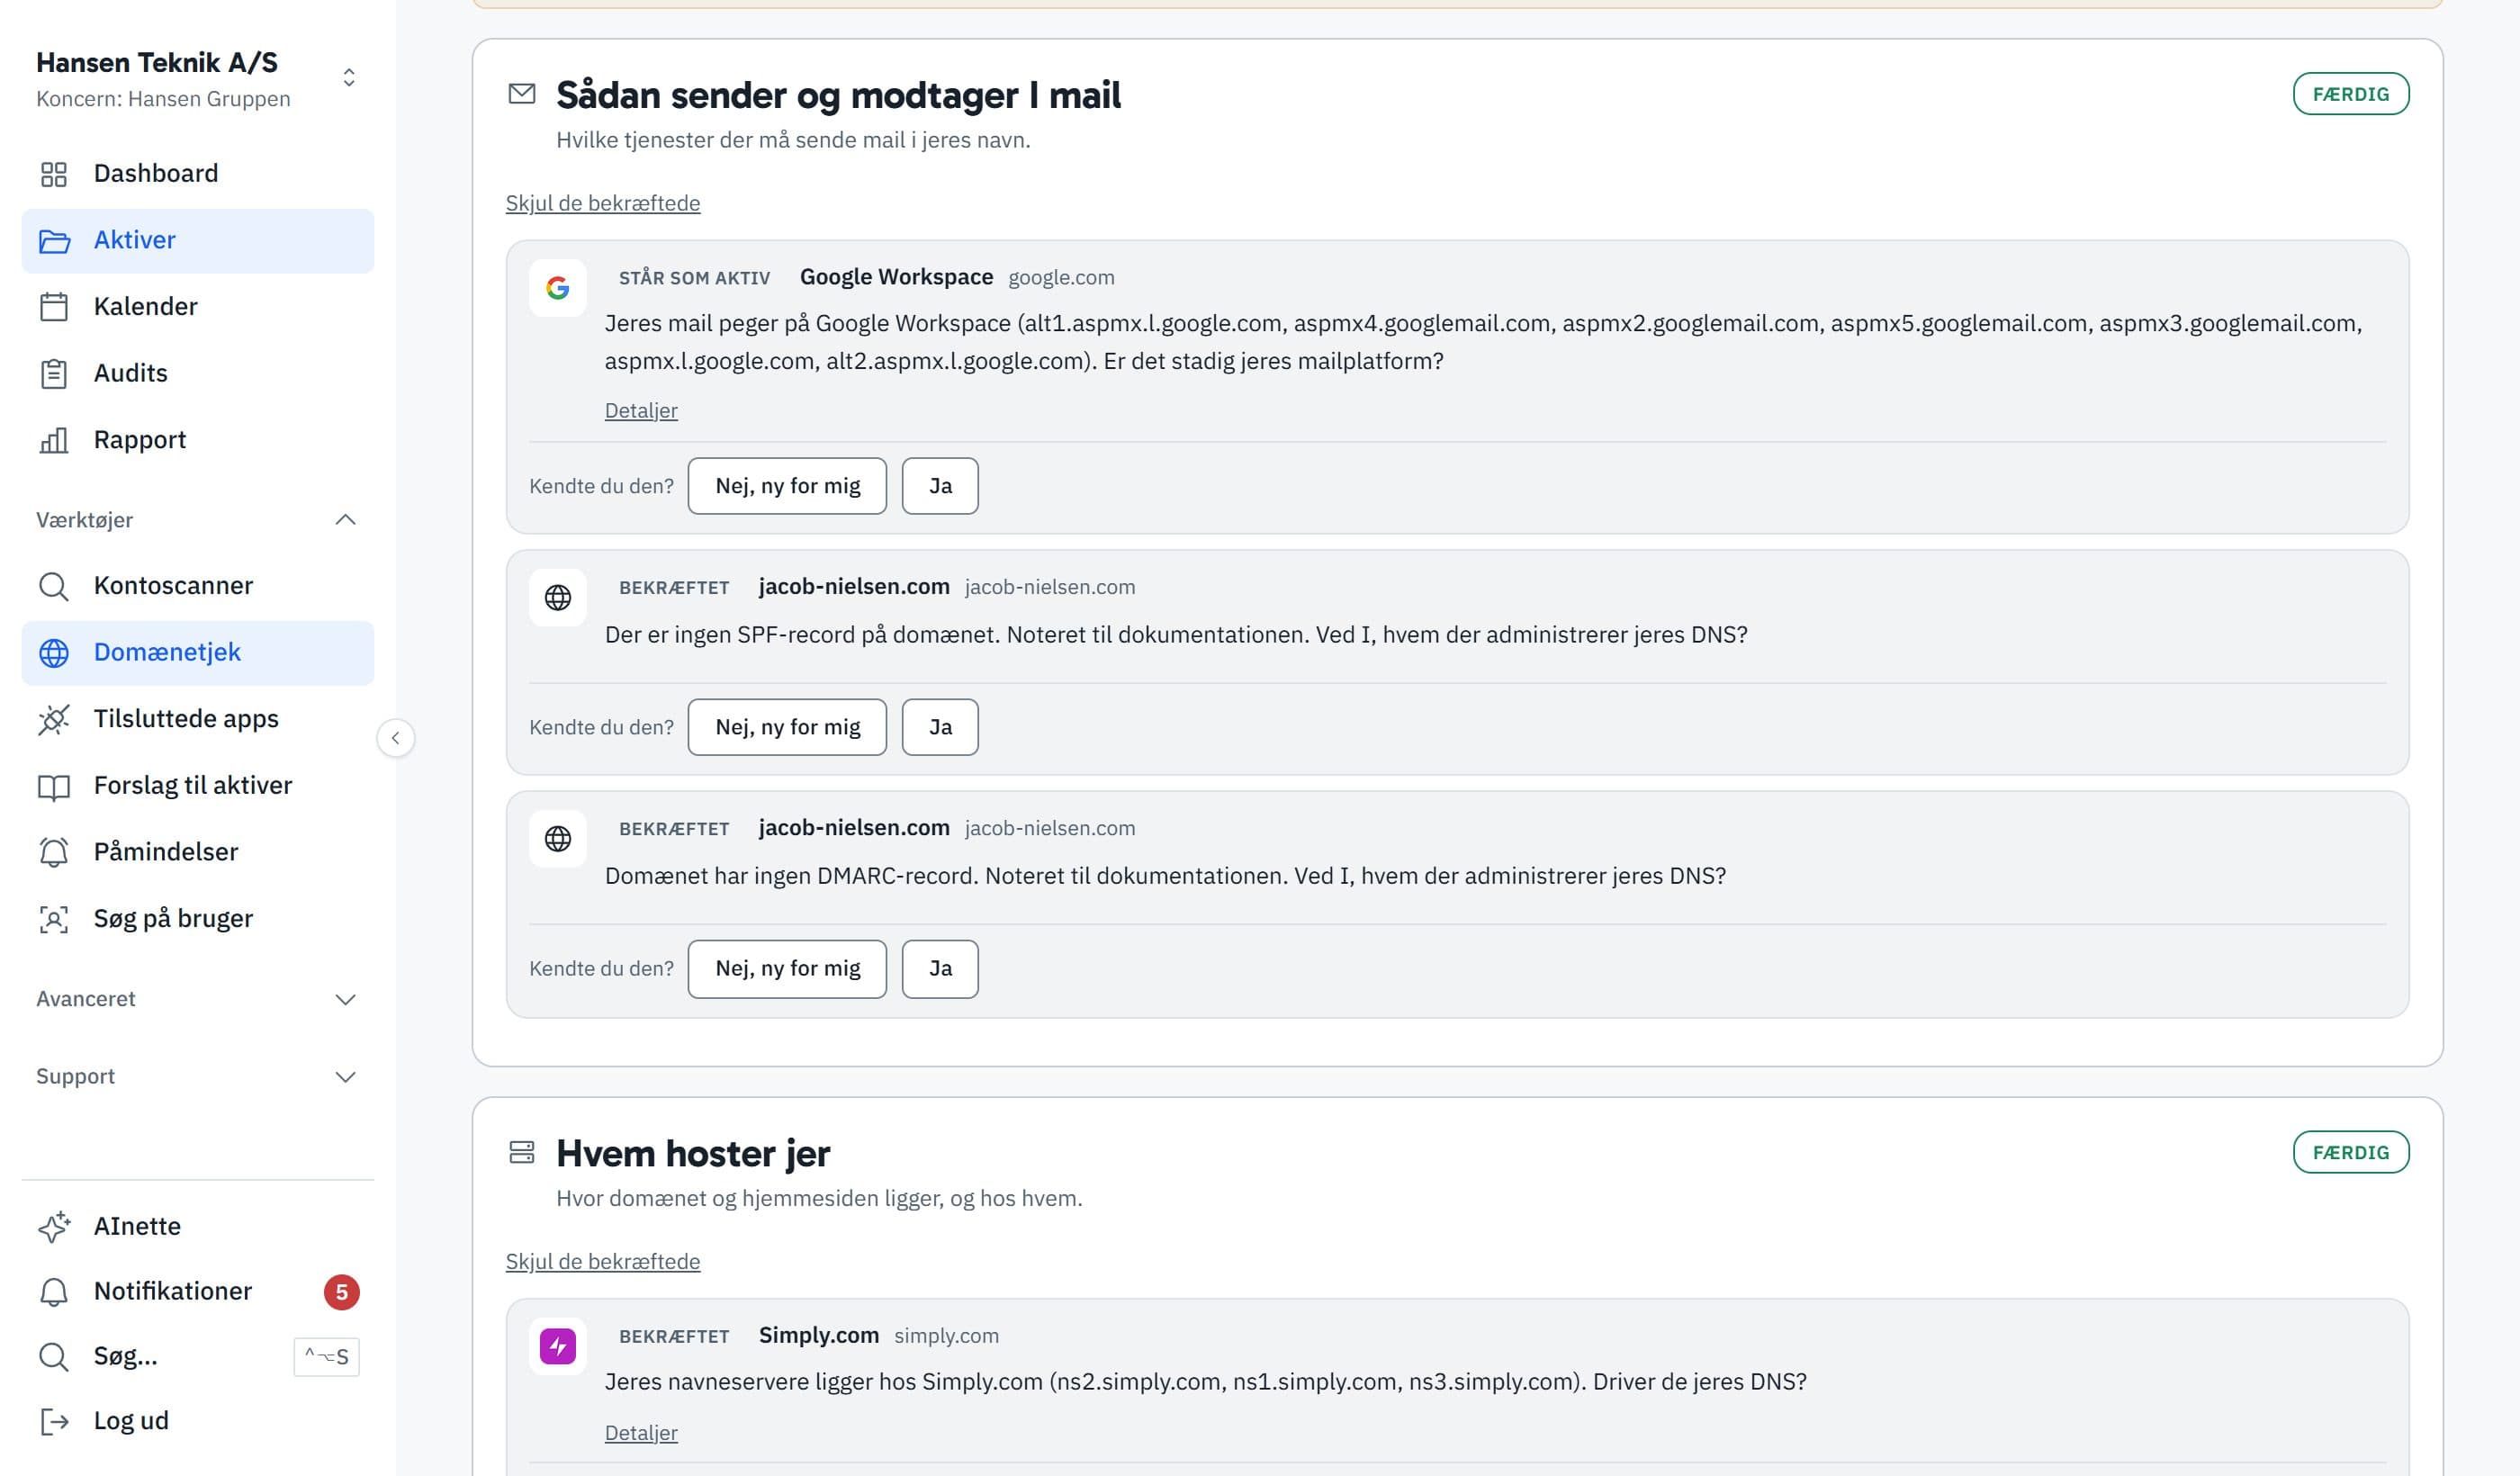Open the Påmindelser menu item

[198, 852]
